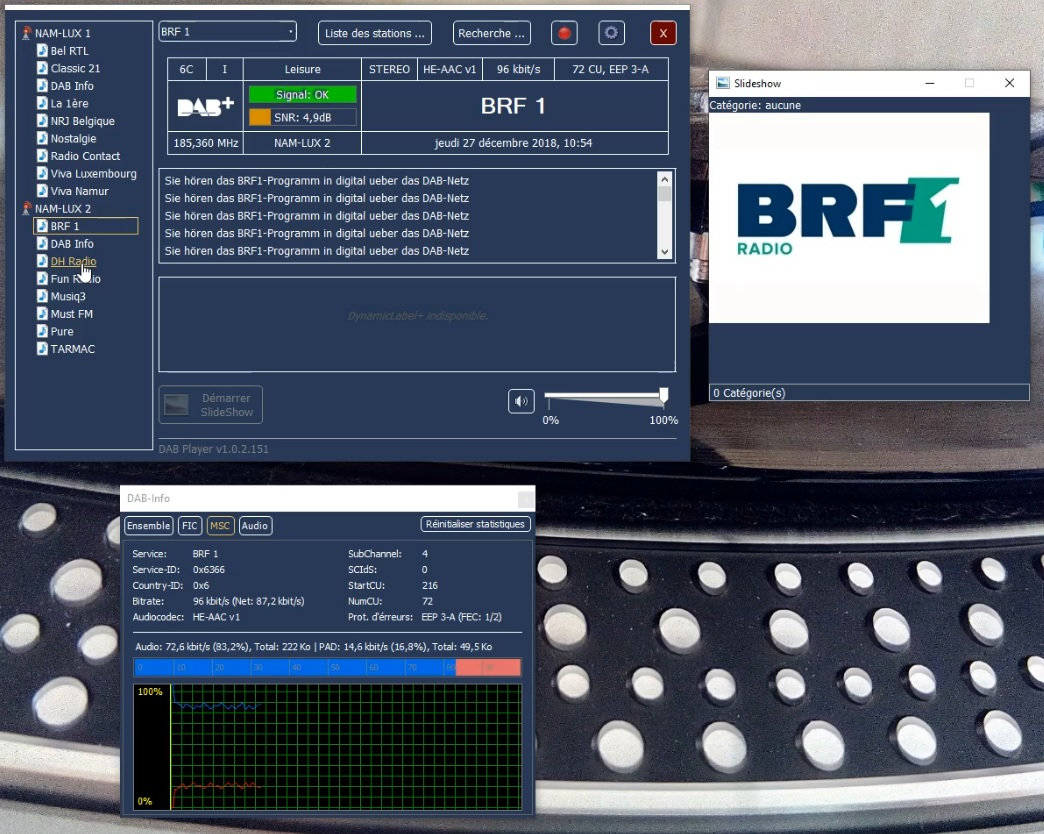This screenshot has height=834, width=1044.
Task: Open the BRF 1 station dropdown
Action: 227,31
